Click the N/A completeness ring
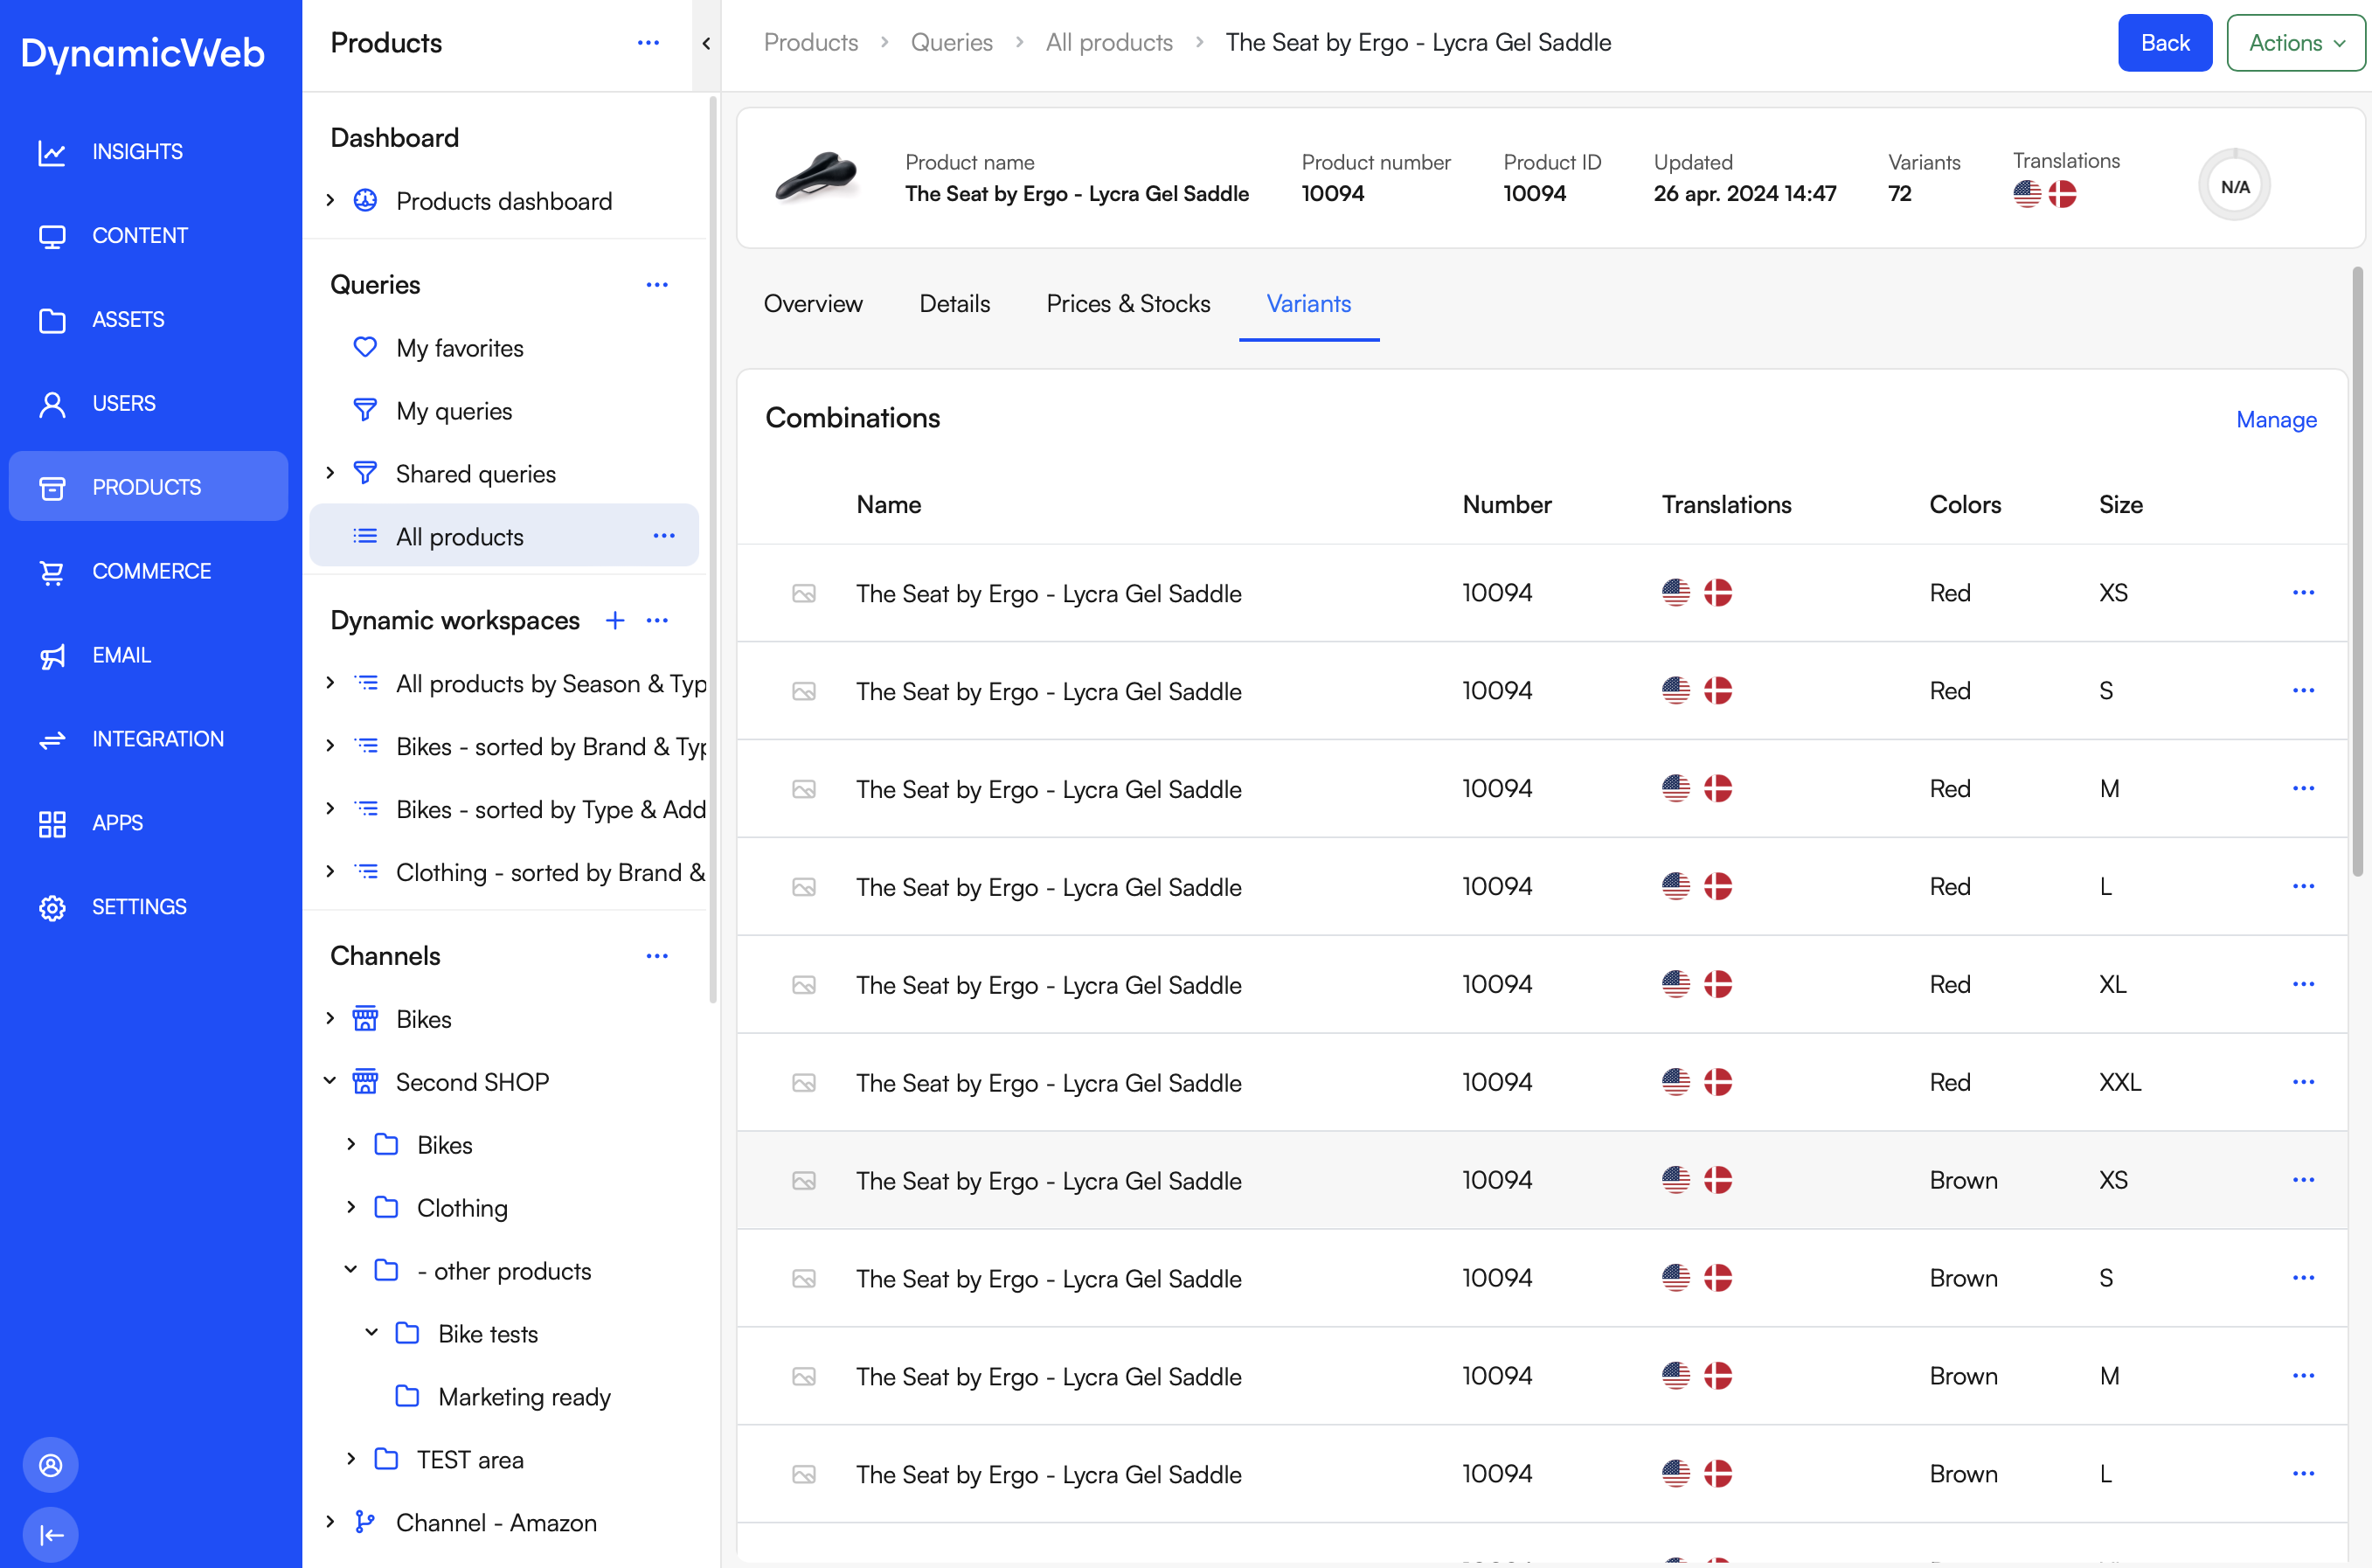This screenshot has height=1568, width=2372. coord(2234,186)
